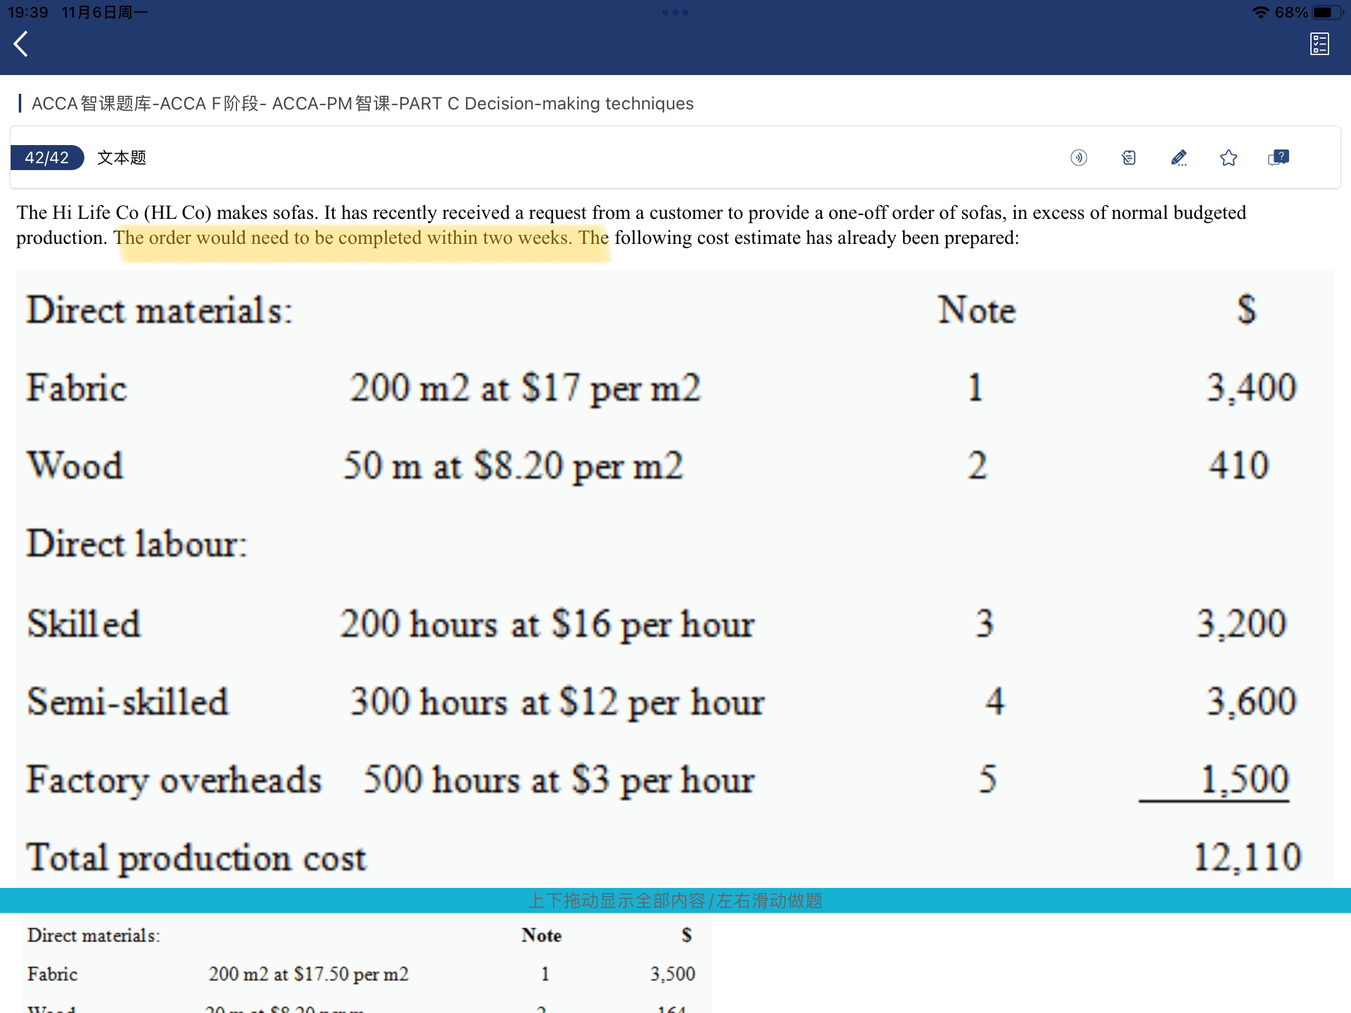Open the question feedback chat icon
Screen dimensions: 1351x1013
(1278, 158)
